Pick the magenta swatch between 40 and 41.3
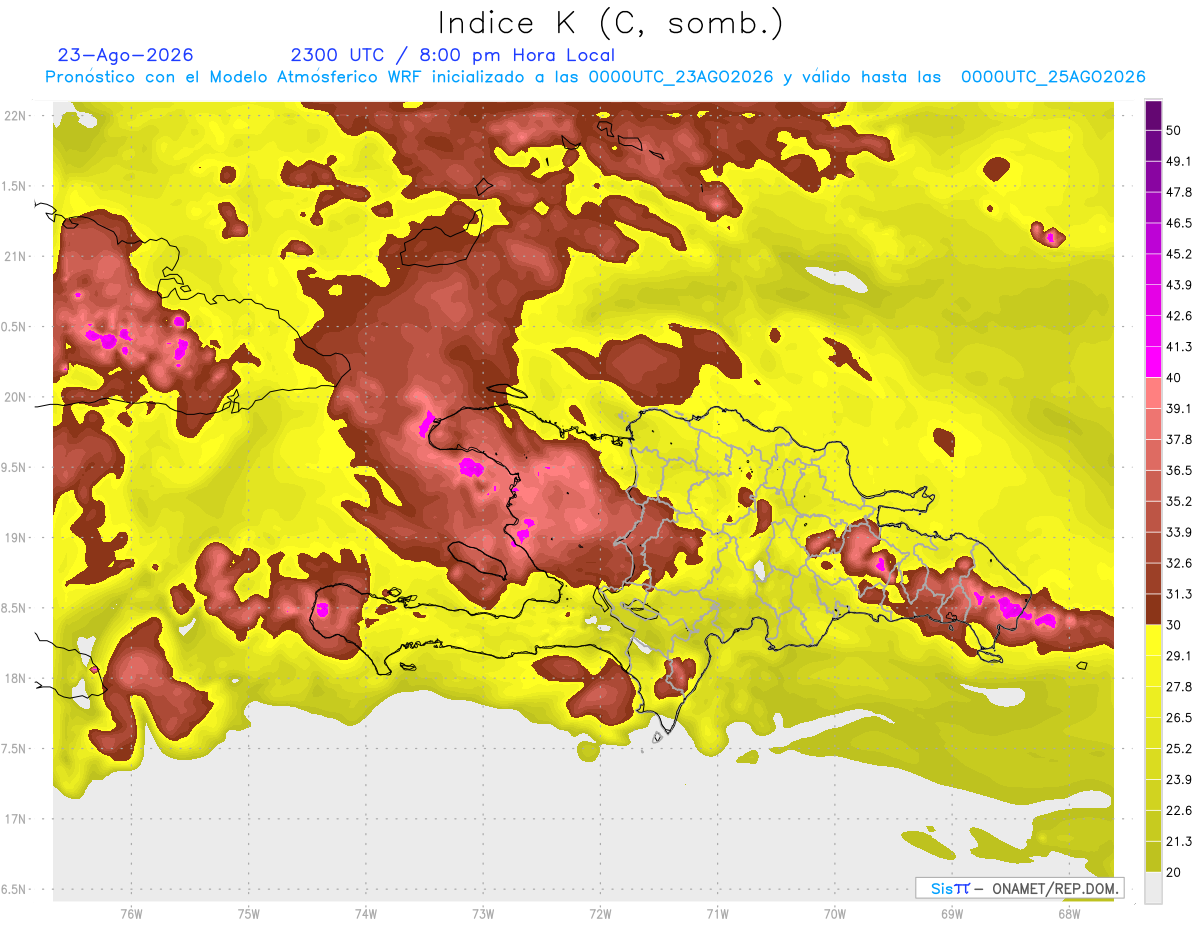Screen dimensions: 1200x927 pos(1154,363)
